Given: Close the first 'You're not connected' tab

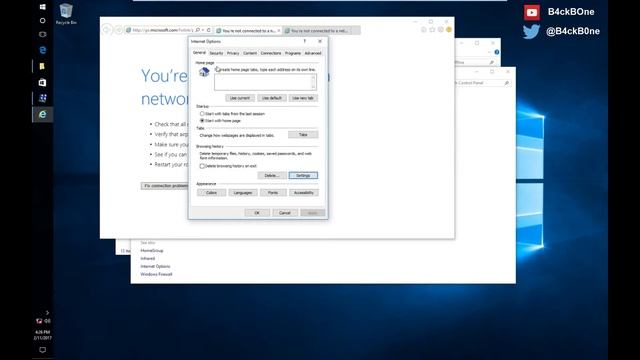Looking at the screenshot, I should (279, 31).
